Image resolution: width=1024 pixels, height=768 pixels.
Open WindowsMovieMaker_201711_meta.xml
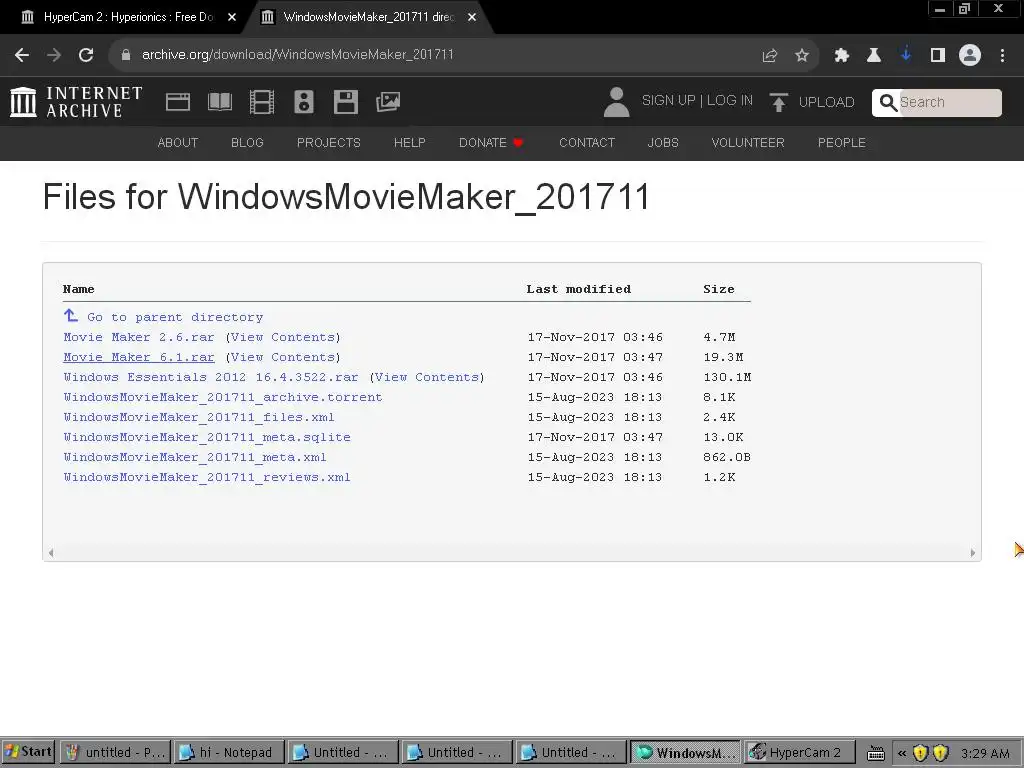(195, 458)
